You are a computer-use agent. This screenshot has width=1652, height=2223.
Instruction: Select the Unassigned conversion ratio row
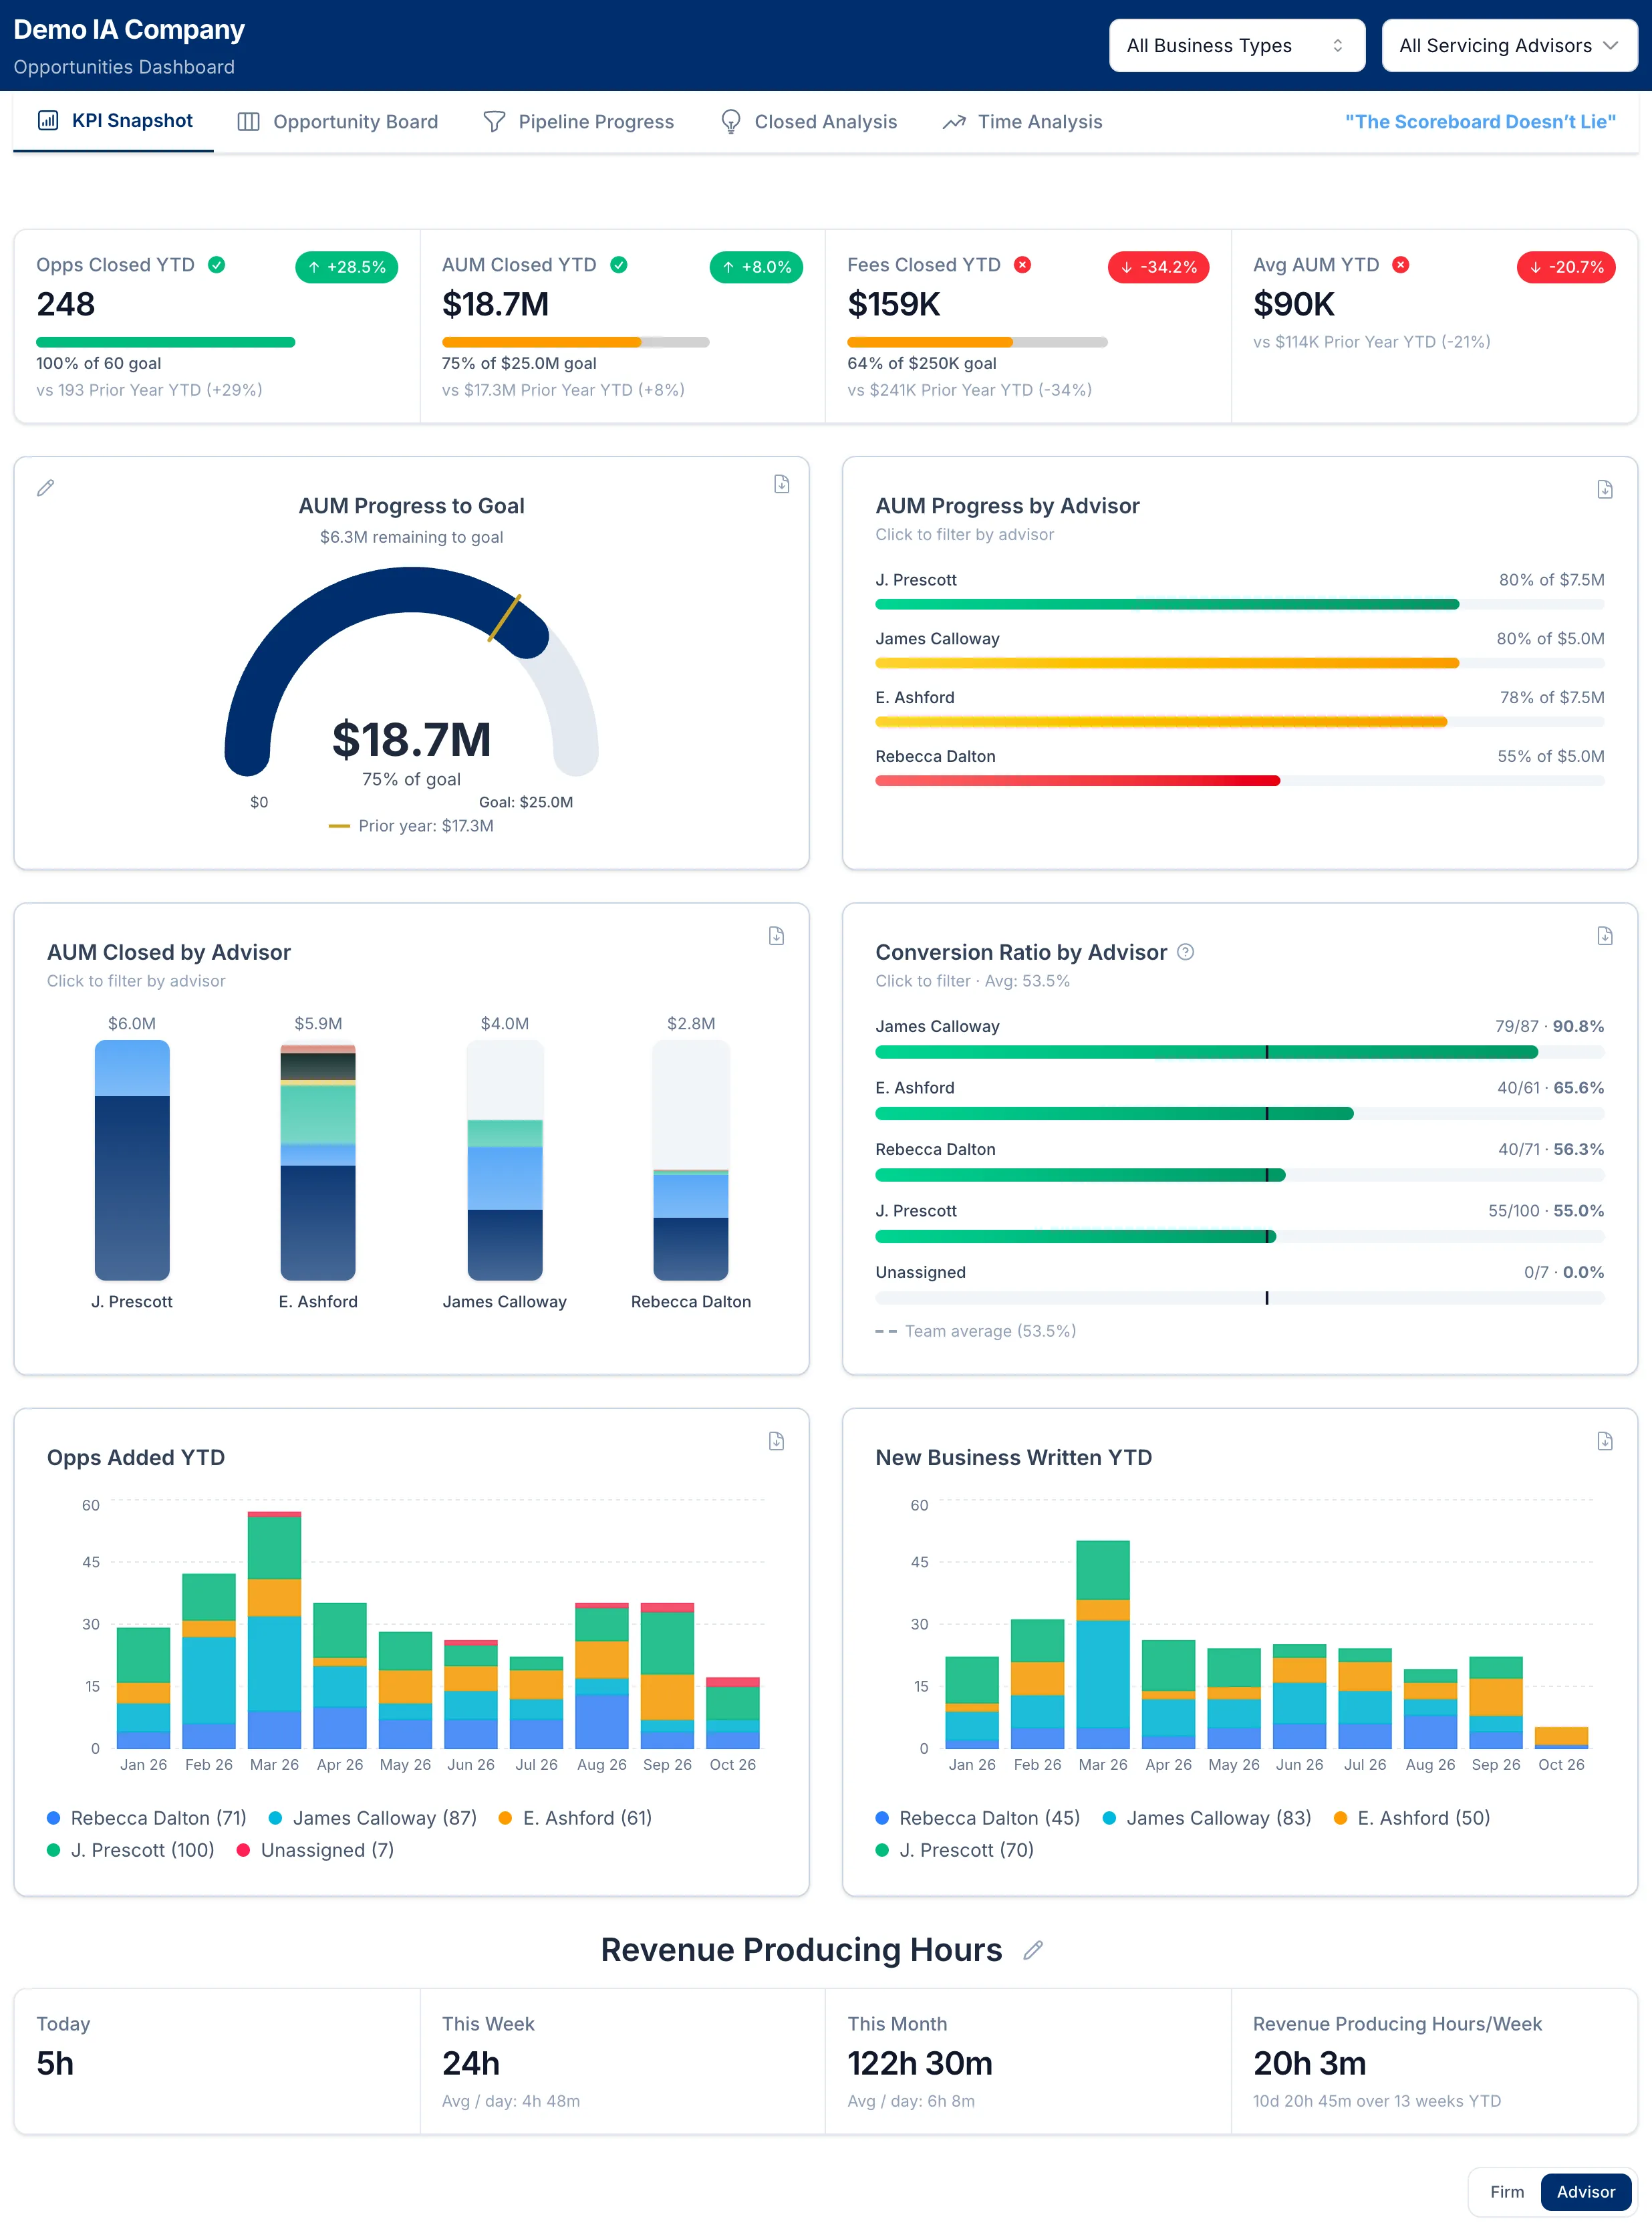pyautogui.click(x=1239, y=1284)
